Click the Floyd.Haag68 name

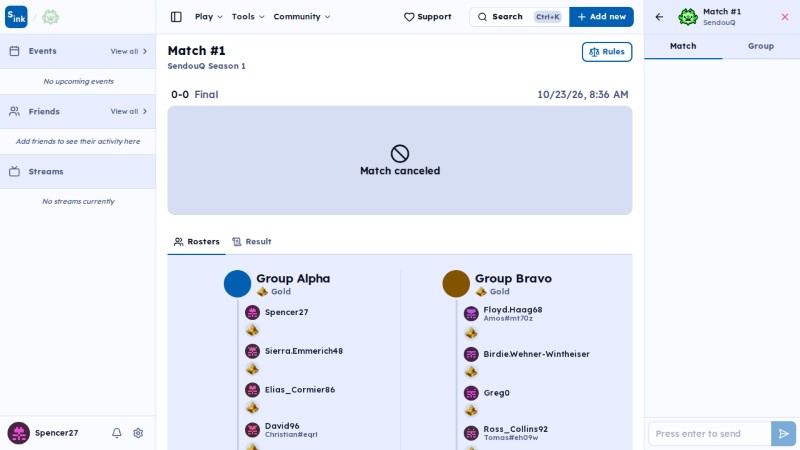[513, 310]
